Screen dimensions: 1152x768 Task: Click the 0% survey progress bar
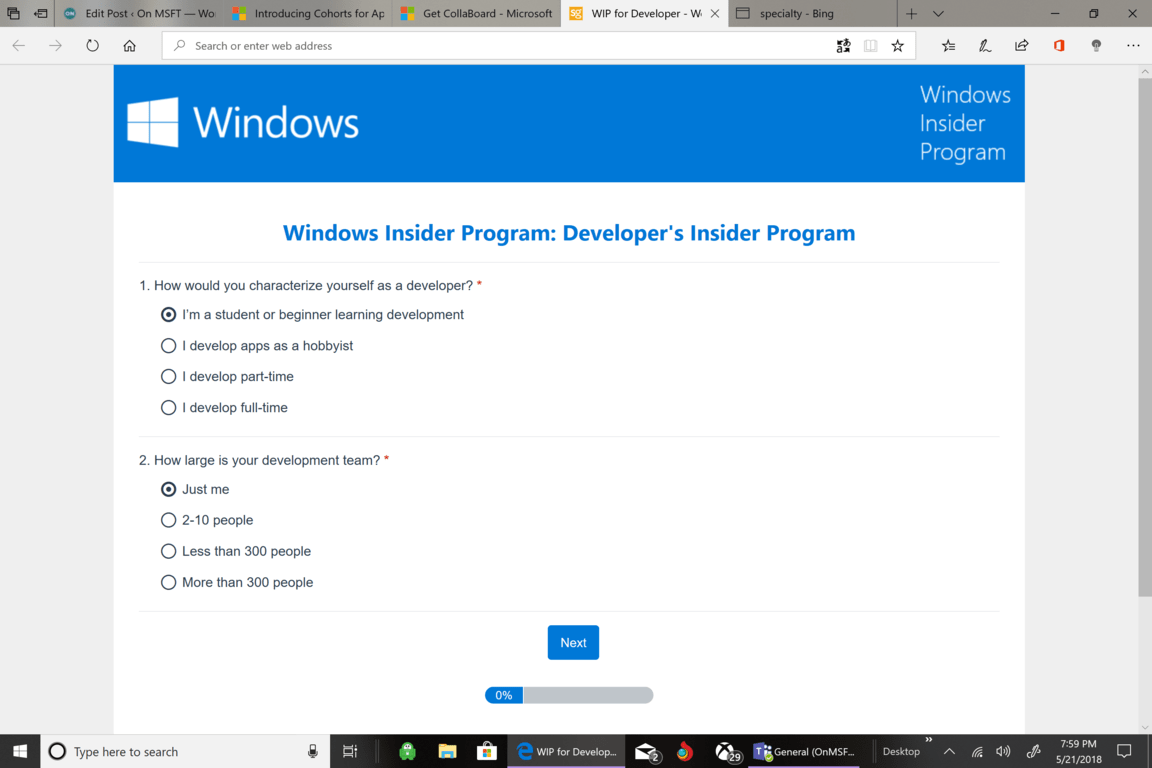(x=569, y=695)
